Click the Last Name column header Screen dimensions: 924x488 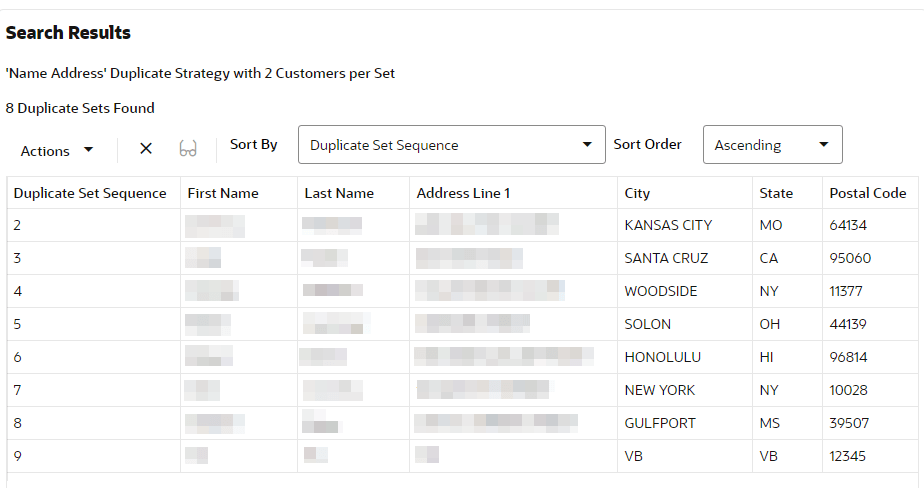pos(339,193)
